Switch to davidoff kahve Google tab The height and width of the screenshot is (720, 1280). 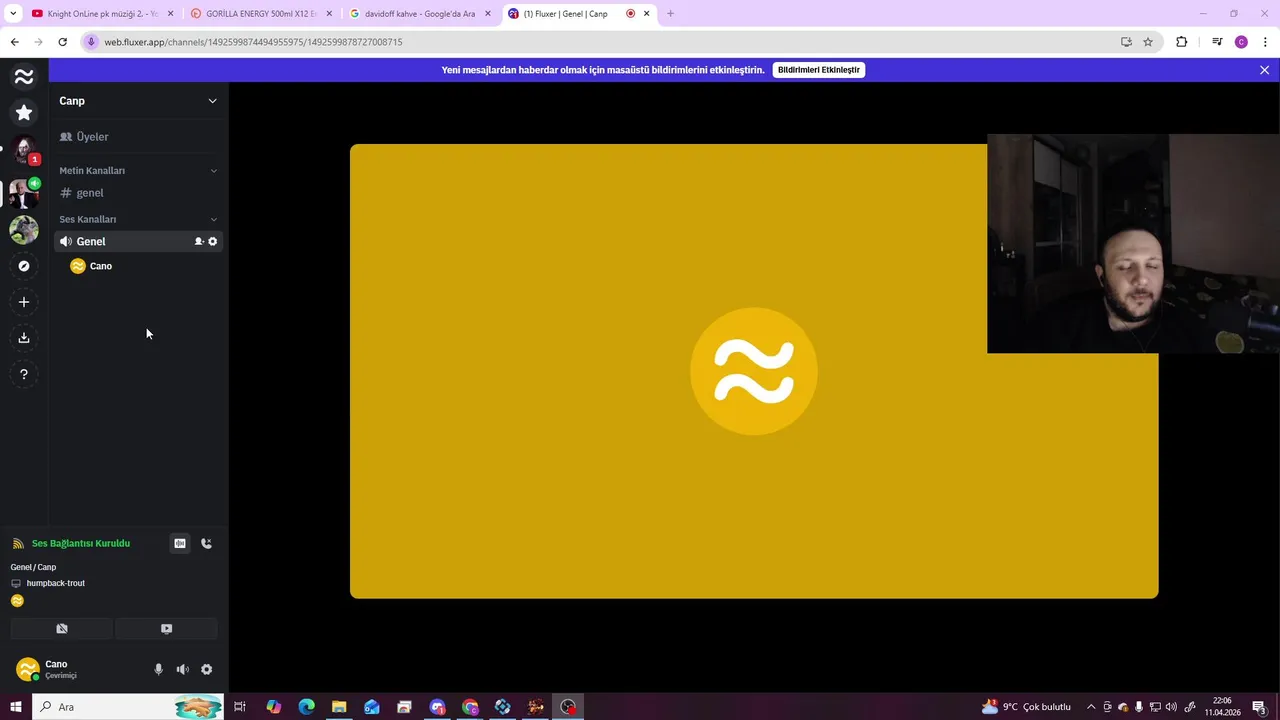[x=420, y=14]
